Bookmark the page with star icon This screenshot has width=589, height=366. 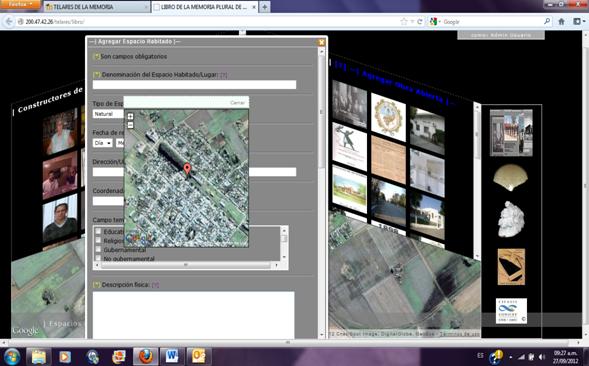pyautogui.click(x=404, y=22)
